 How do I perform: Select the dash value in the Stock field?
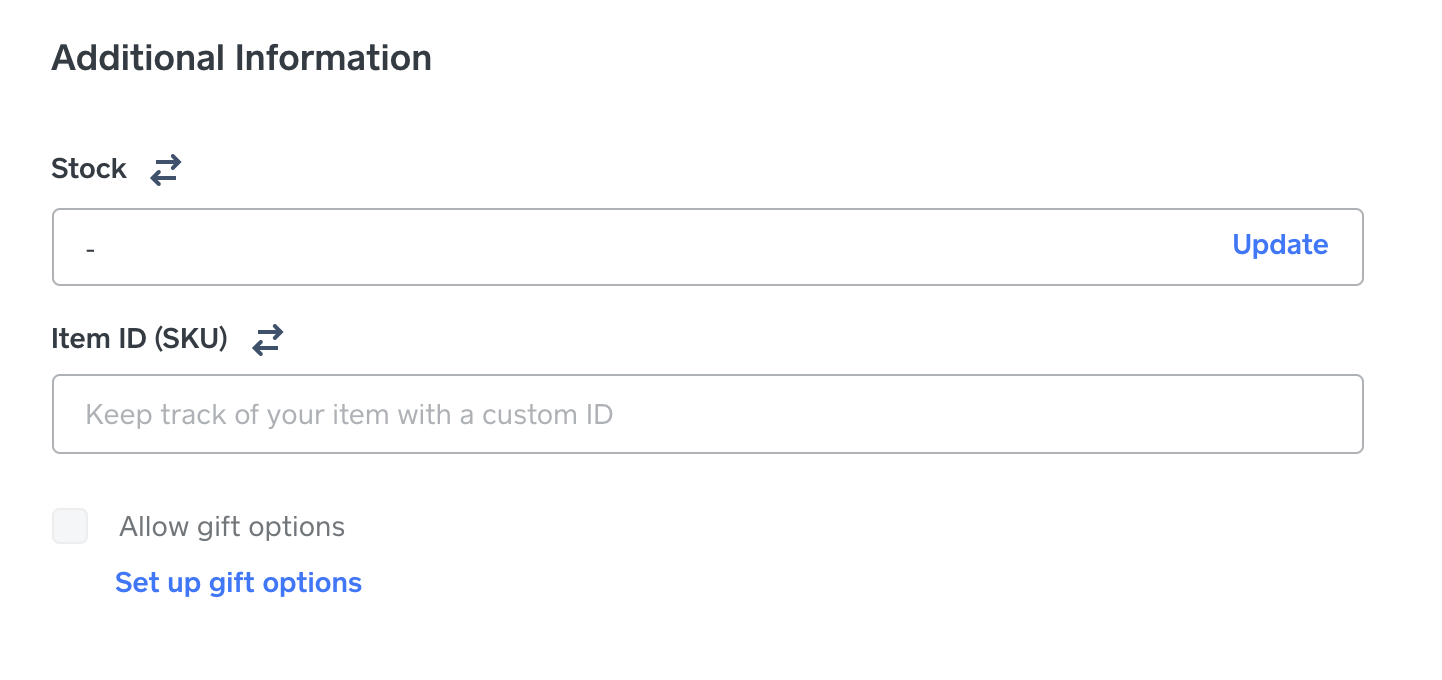[x=90, y=247]
